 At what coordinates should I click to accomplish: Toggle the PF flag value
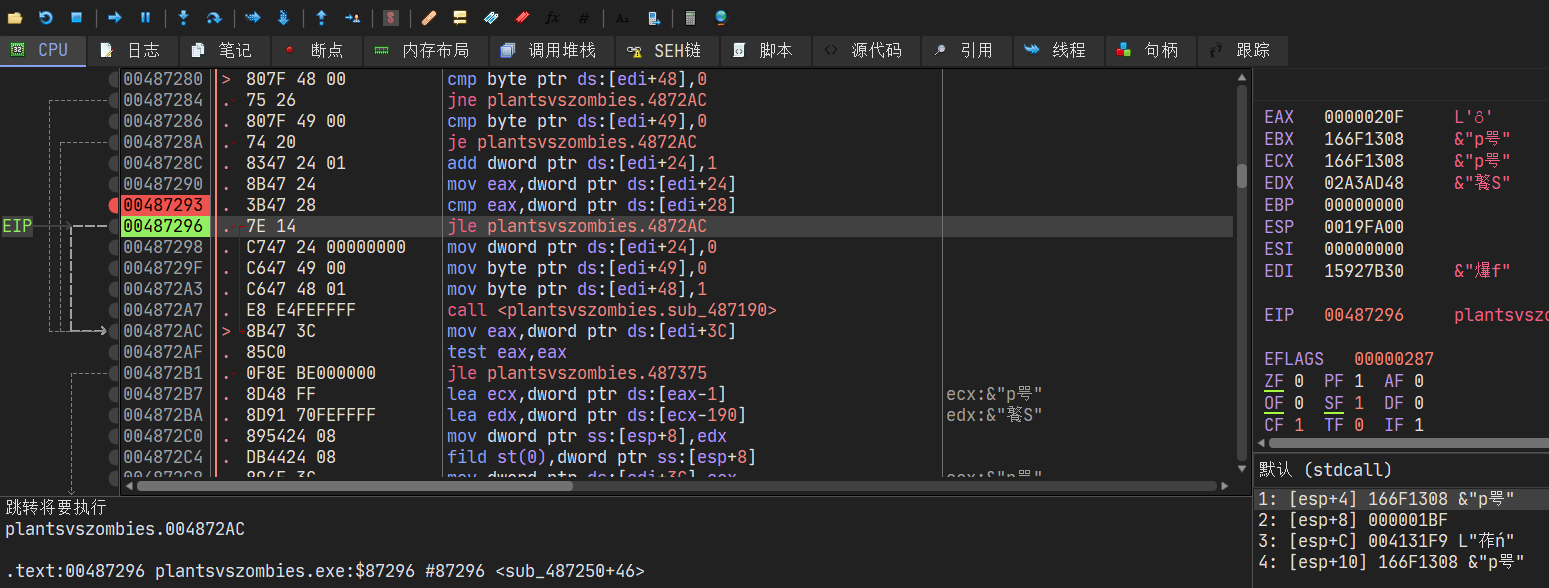point(1358,381)
